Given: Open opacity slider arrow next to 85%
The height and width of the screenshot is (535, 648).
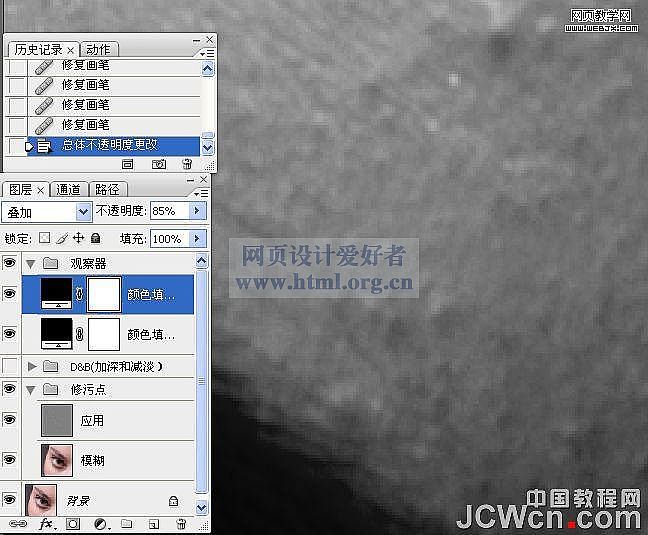Looking at the screenshot, I should (197, 211).
